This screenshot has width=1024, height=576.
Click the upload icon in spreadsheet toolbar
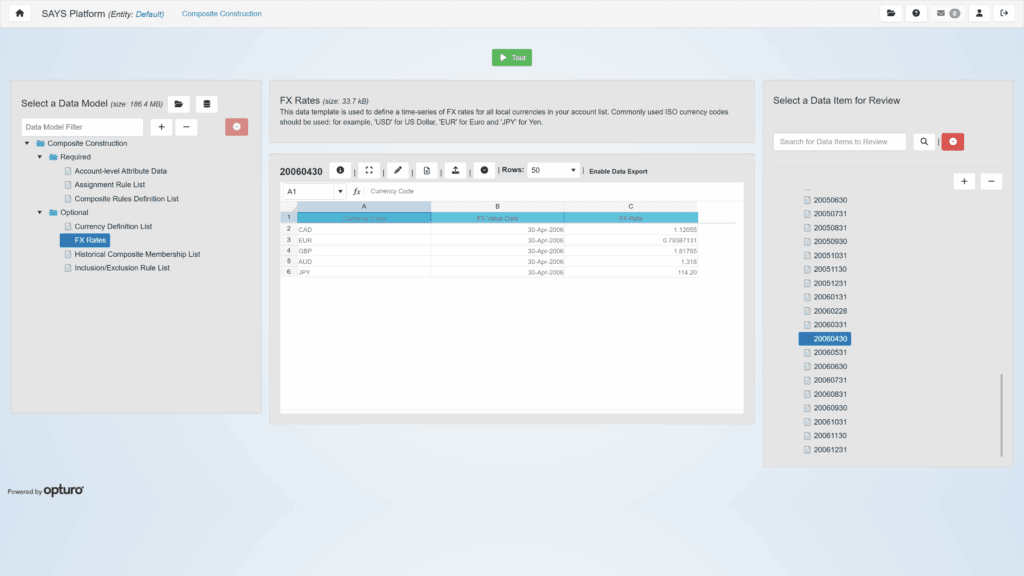point(455,171)
